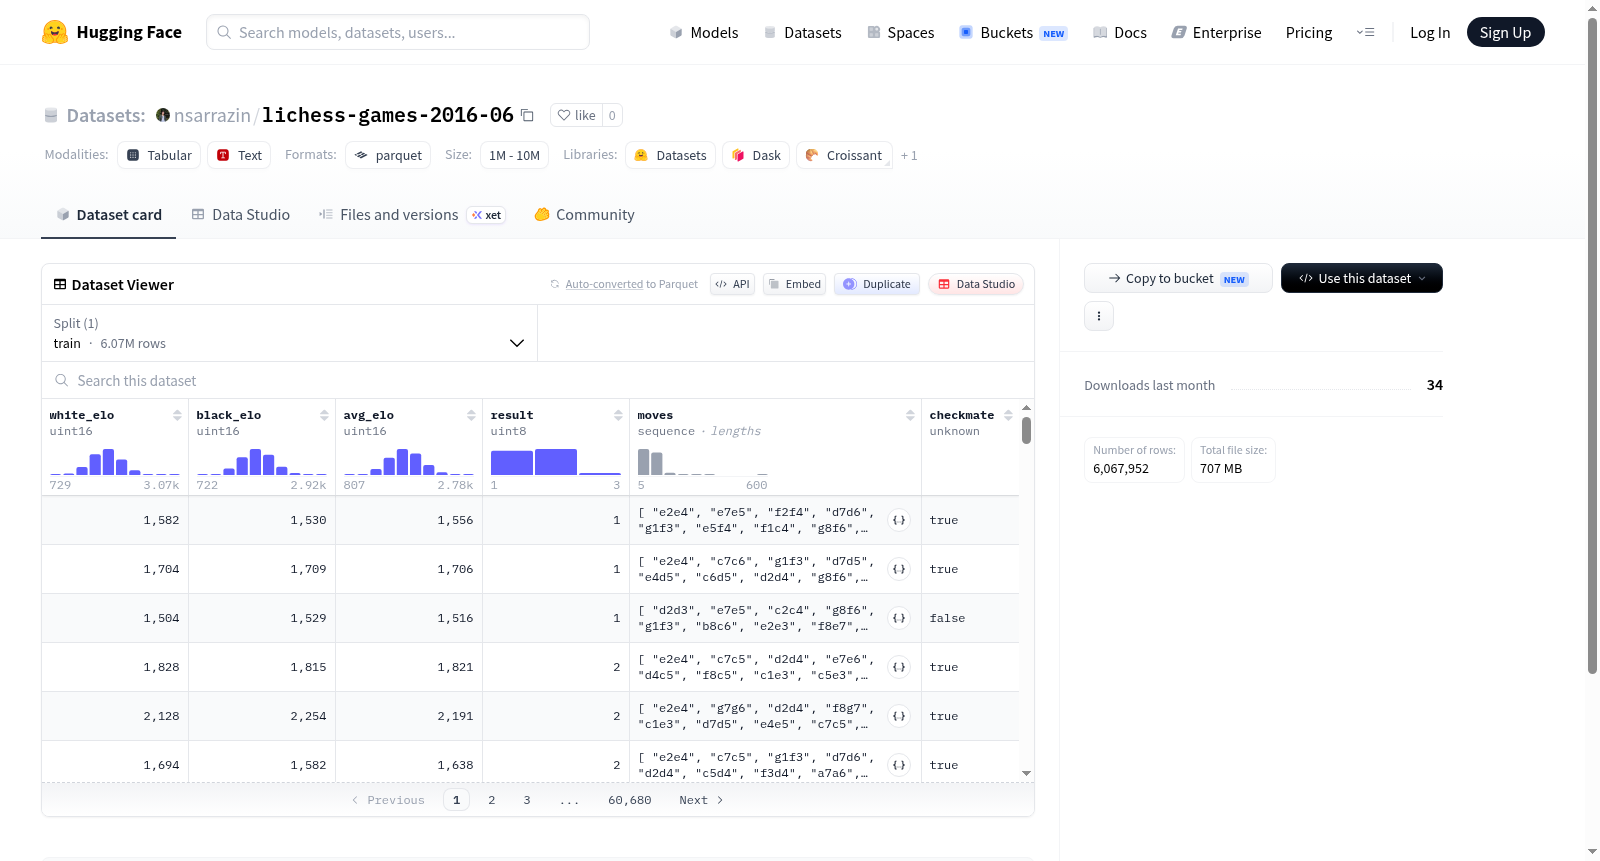Toggle sort on the white_elo column
The height and width of the screenshot is (861, 1600).
[177, 415]
